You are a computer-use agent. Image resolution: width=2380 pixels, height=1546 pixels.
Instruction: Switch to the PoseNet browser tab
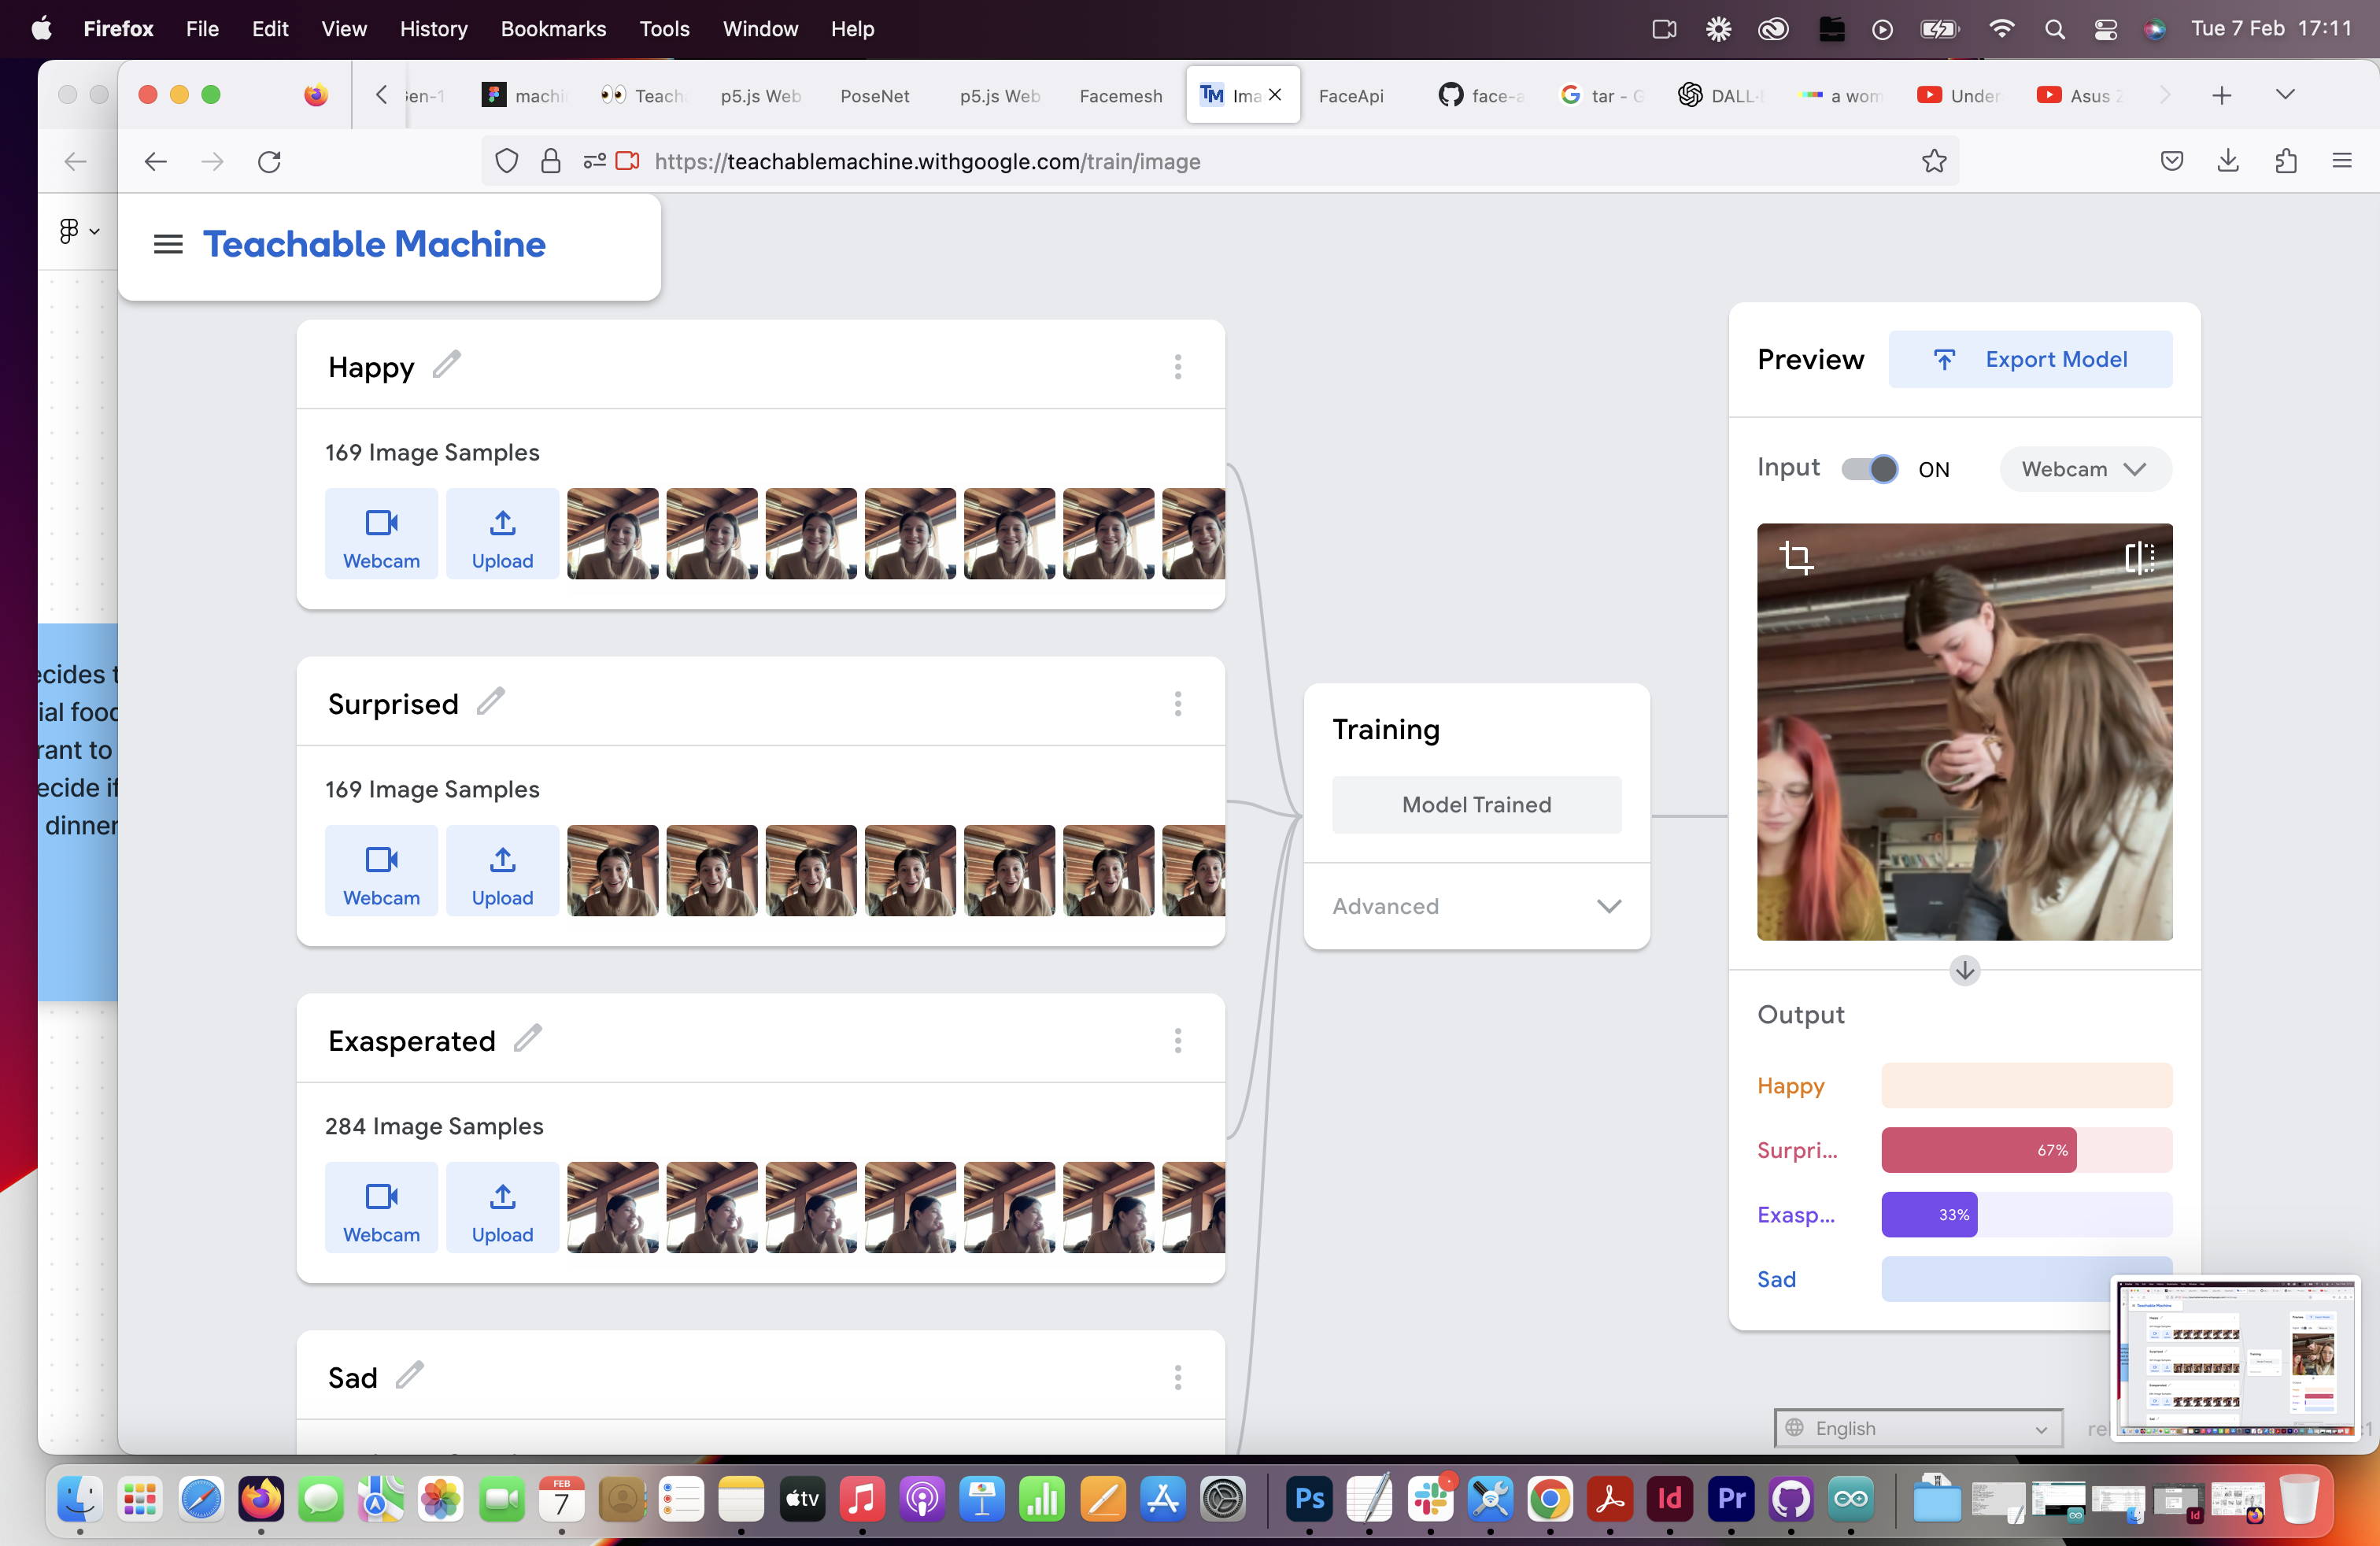click(x=873, y=95)
